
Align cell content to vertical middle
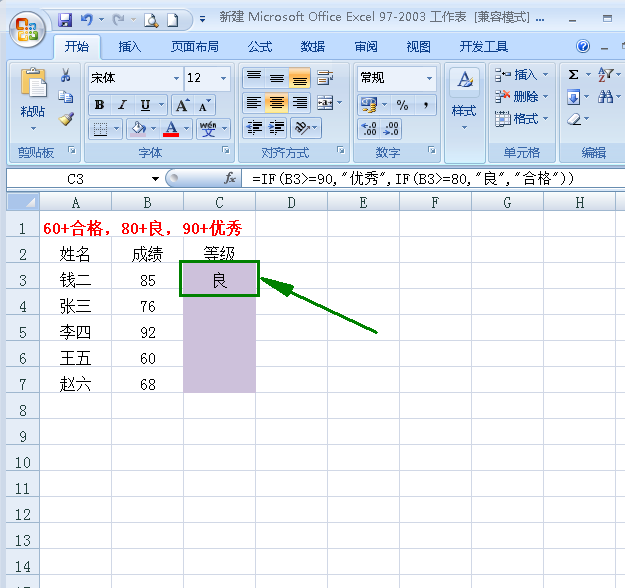(x=277, y=77)
